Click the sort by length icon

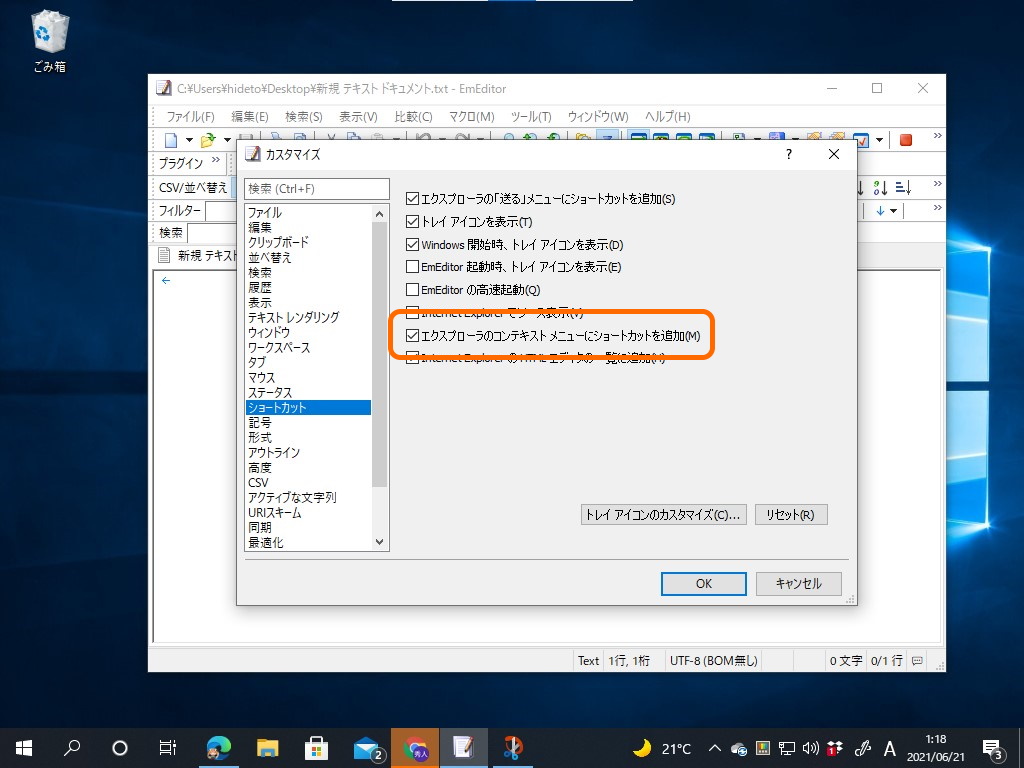point(903,188)
